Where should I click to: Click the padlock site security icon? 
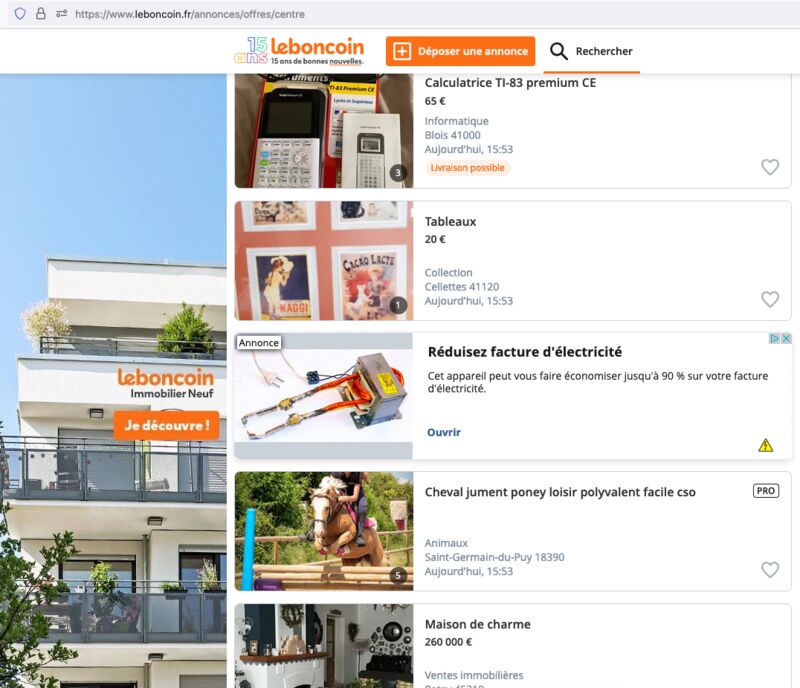[41, 14]
